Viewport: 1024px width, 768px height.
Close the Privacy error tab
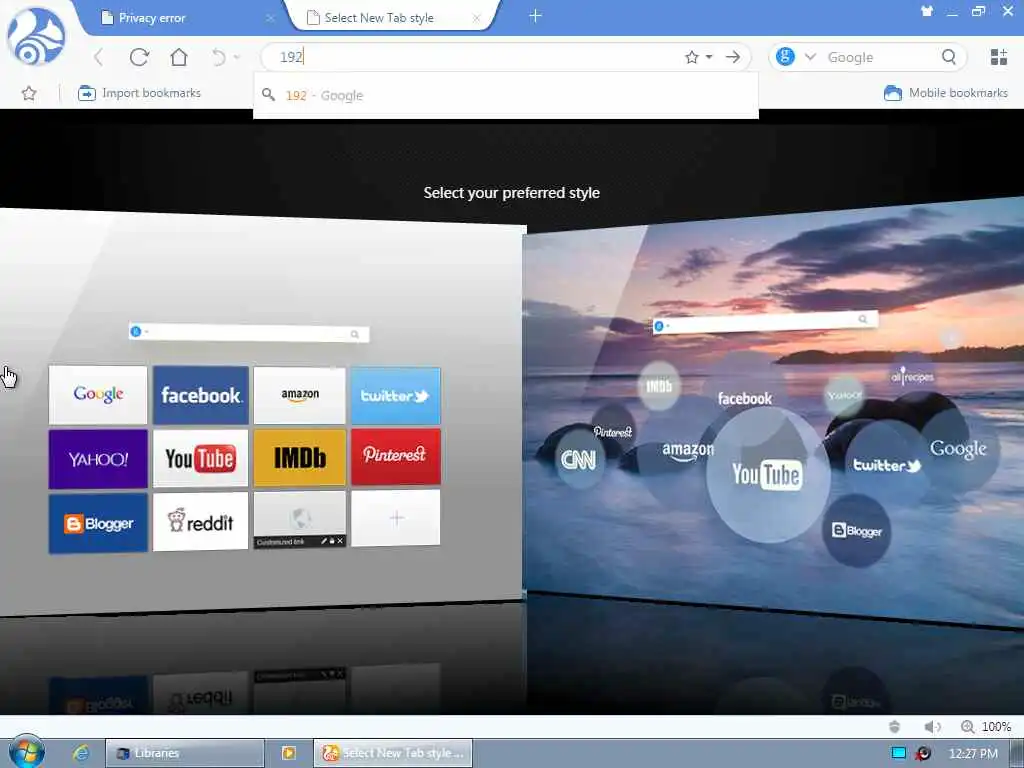pyautogui.click(x=270, y=18)
